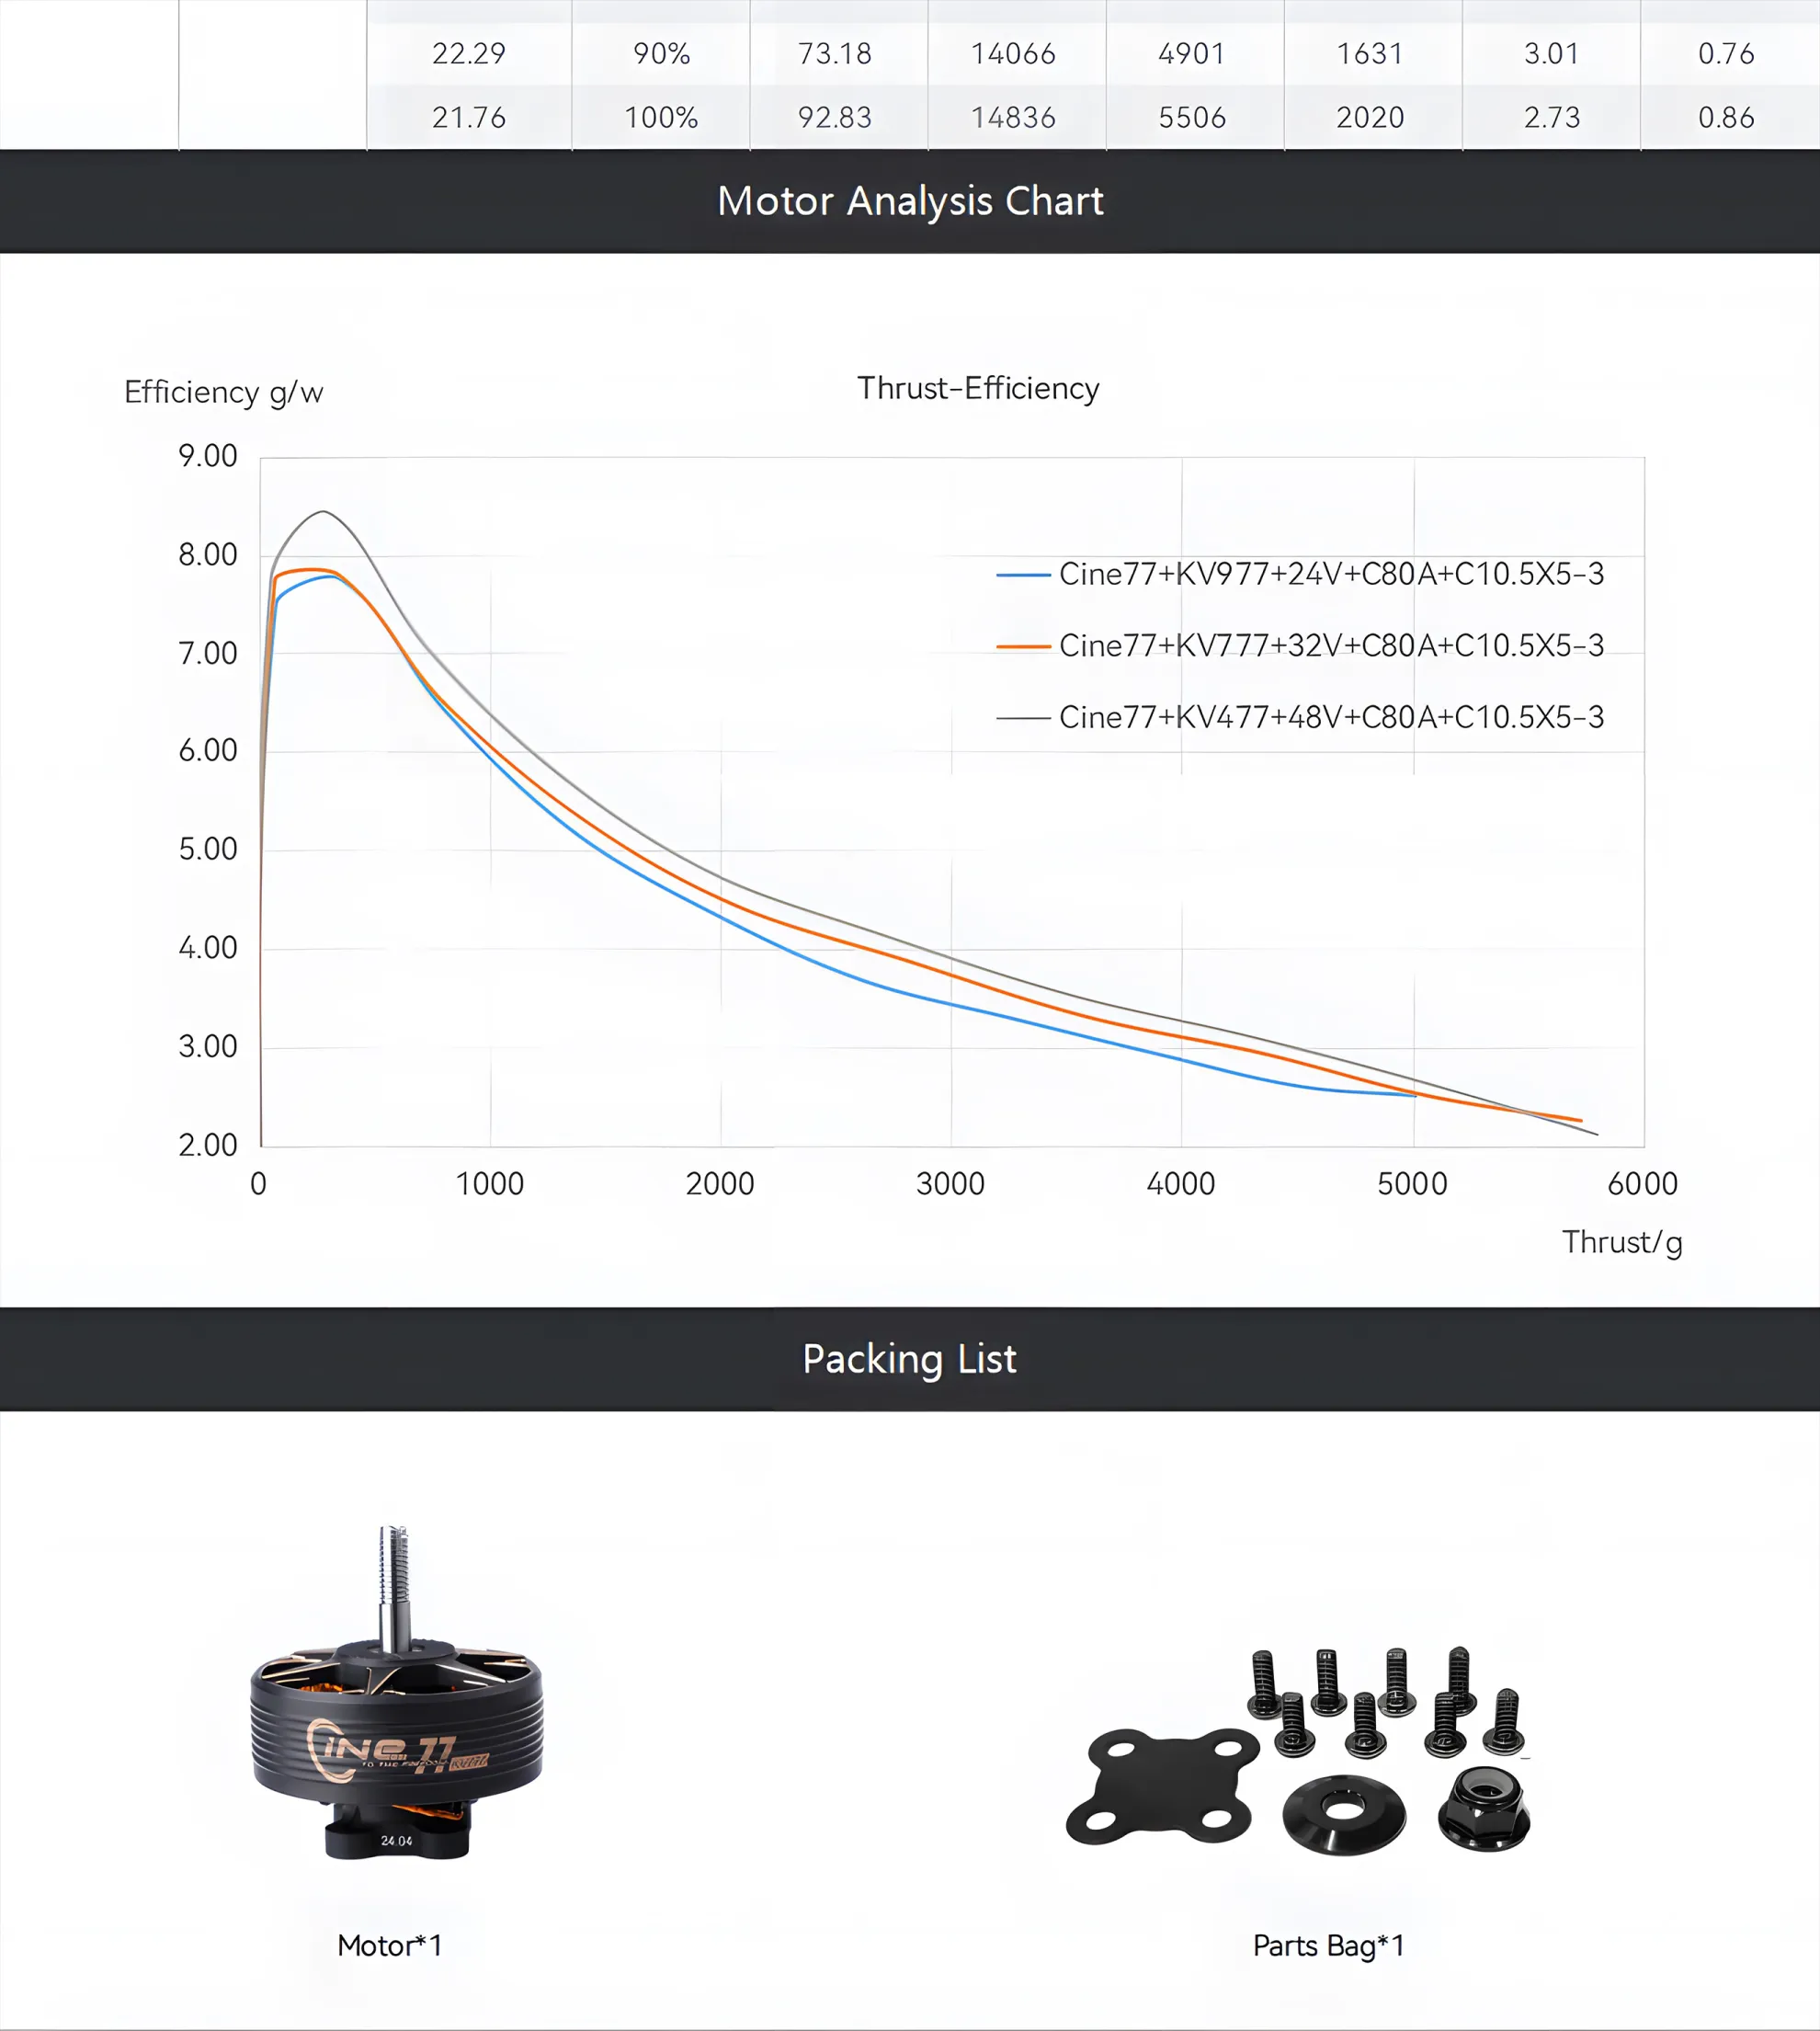
Task: Click the Parts Bag*1 caption
Action: click(1328, 1945)
